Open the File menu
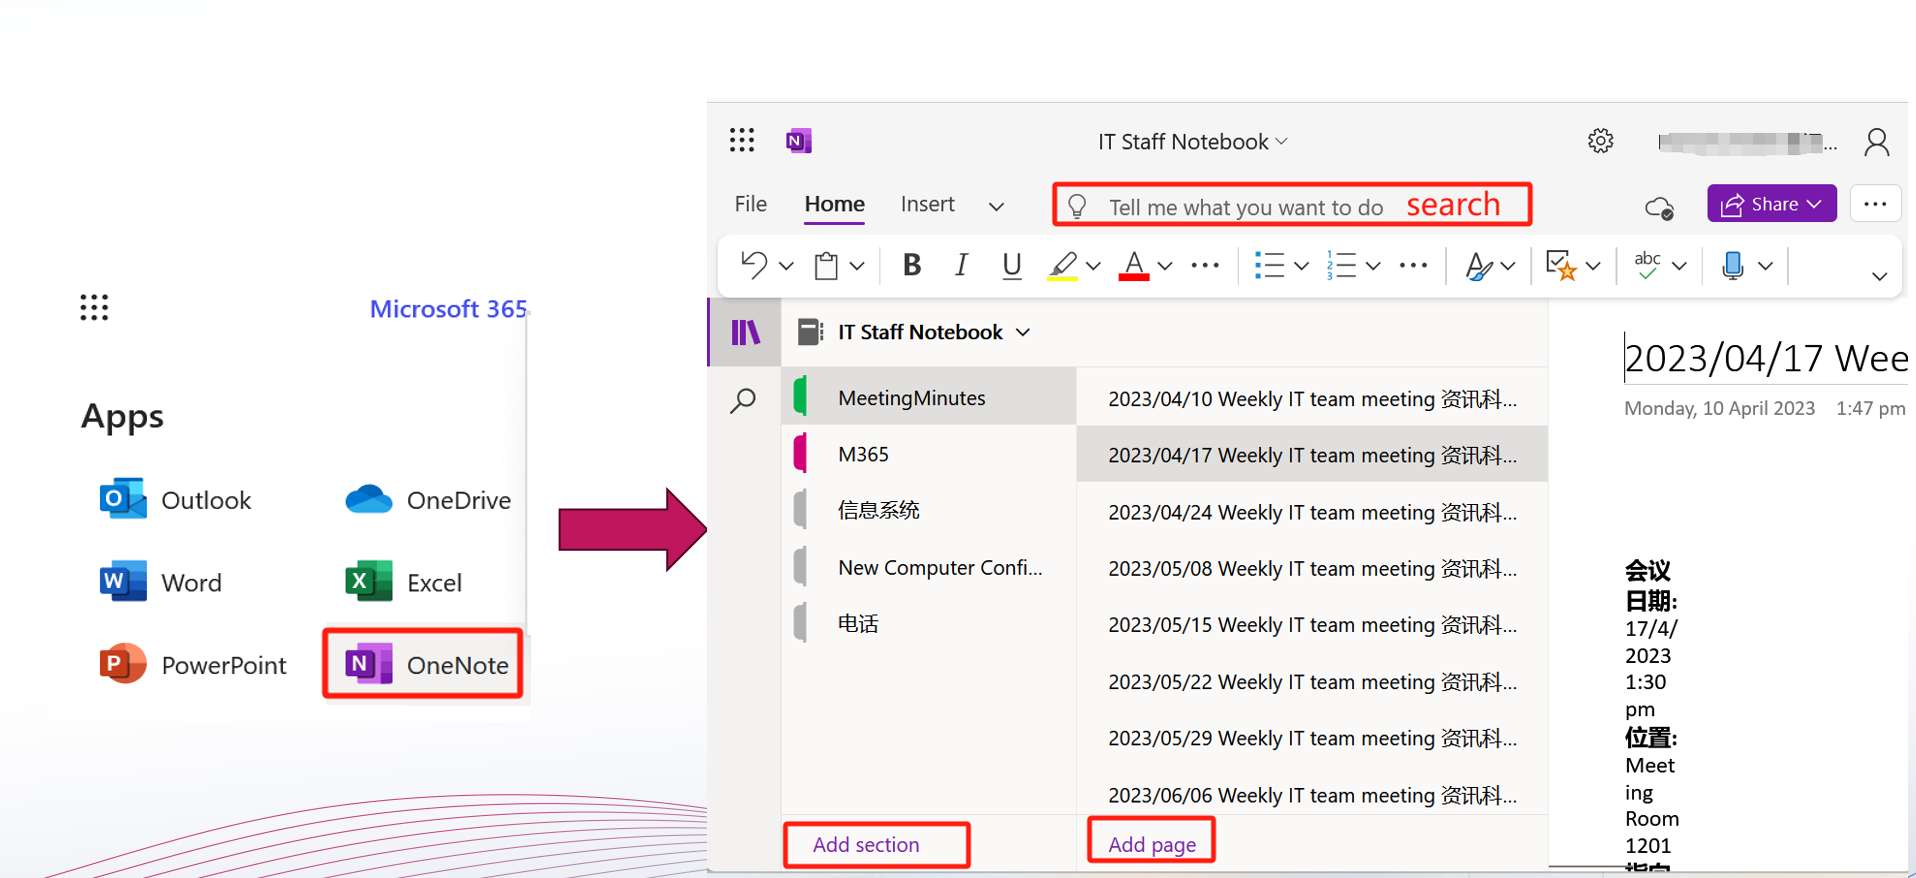The width and height of the screenshot is (1916, 878). pyautogui.click(x=750, y=204)
